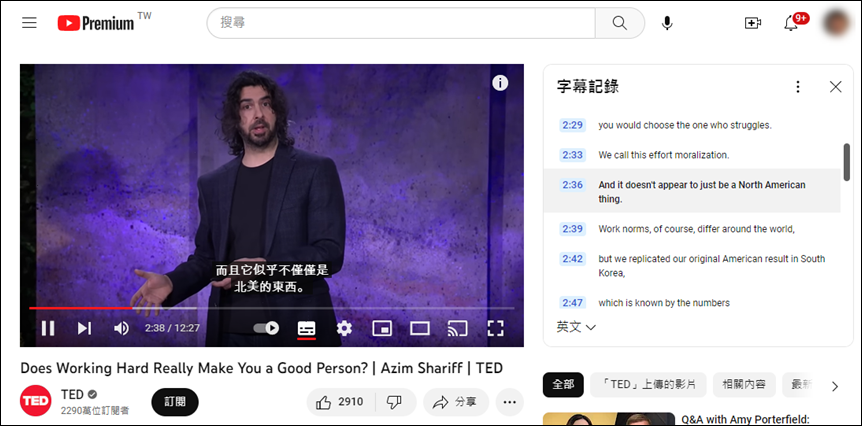The width and height of the screenshot is (862, 426).
Task: Click the 分享 share button
Action: click(x=455, y=402)
